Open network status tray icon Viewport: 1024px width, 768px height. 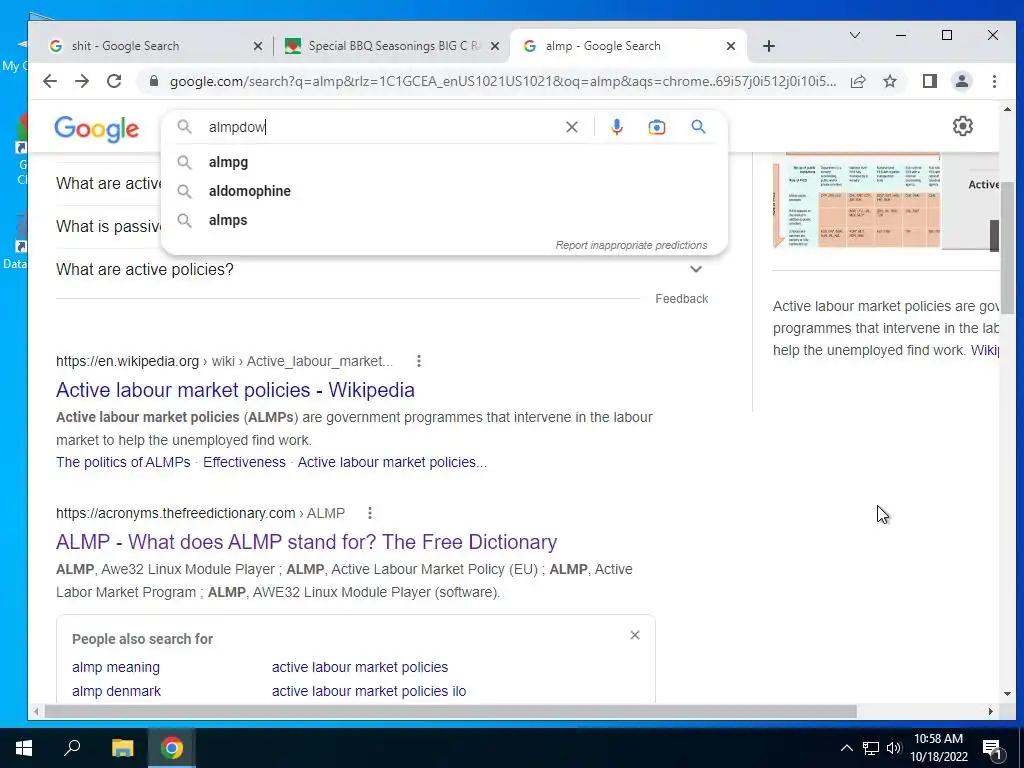(x=871, y=748)
